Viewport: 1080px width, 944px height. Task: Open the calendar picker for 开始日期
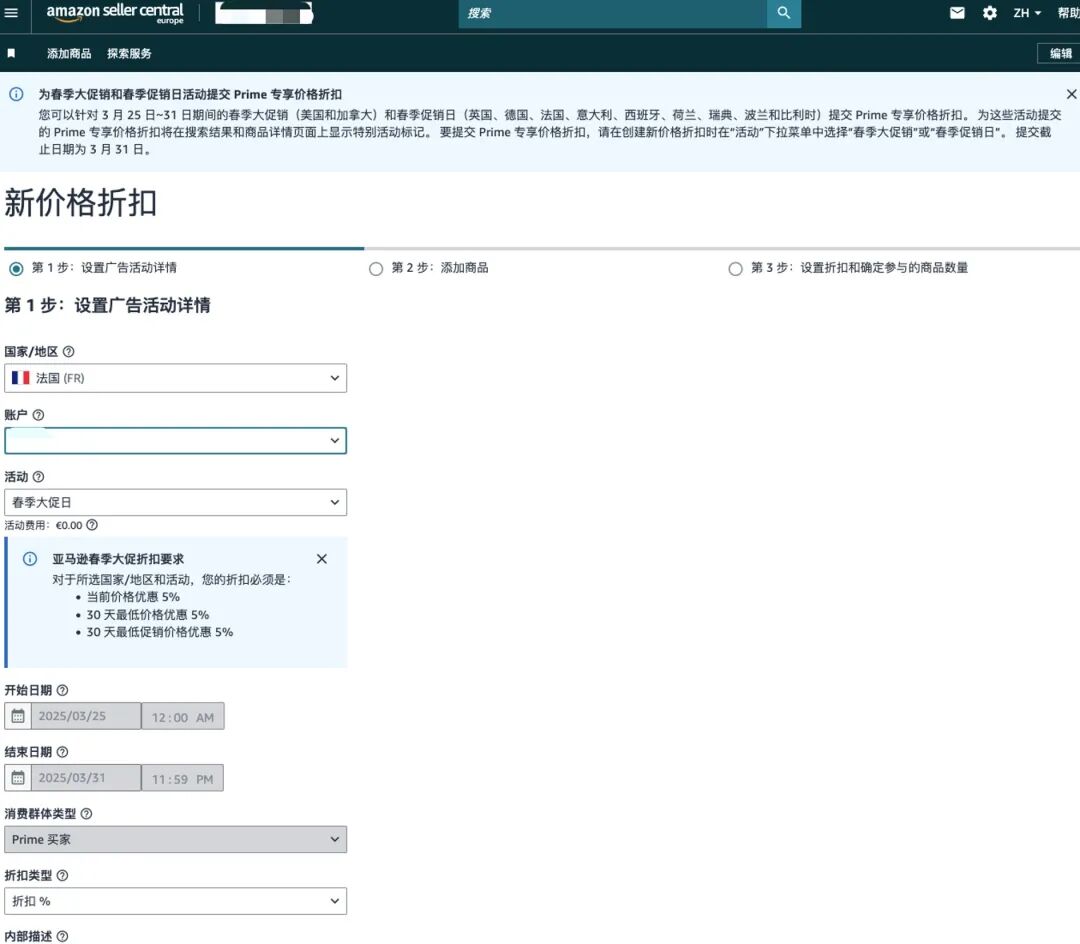tap(17, 715)
